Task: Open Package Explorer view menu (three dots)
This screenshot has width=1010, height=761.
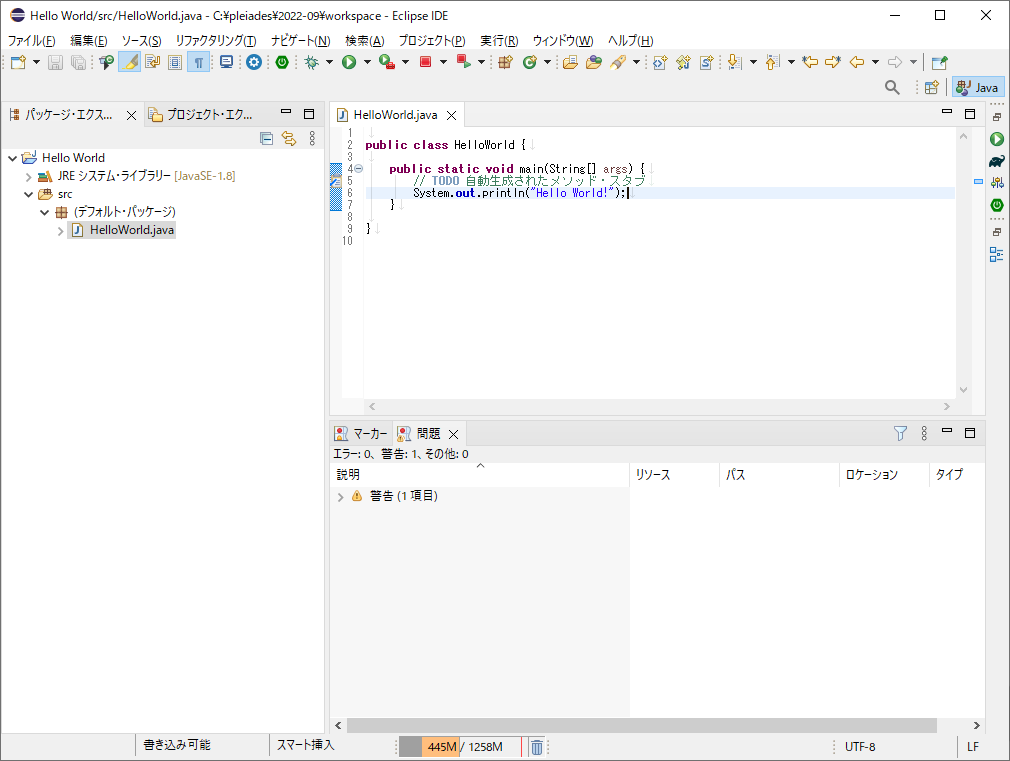Action: (x=312, y=139)
